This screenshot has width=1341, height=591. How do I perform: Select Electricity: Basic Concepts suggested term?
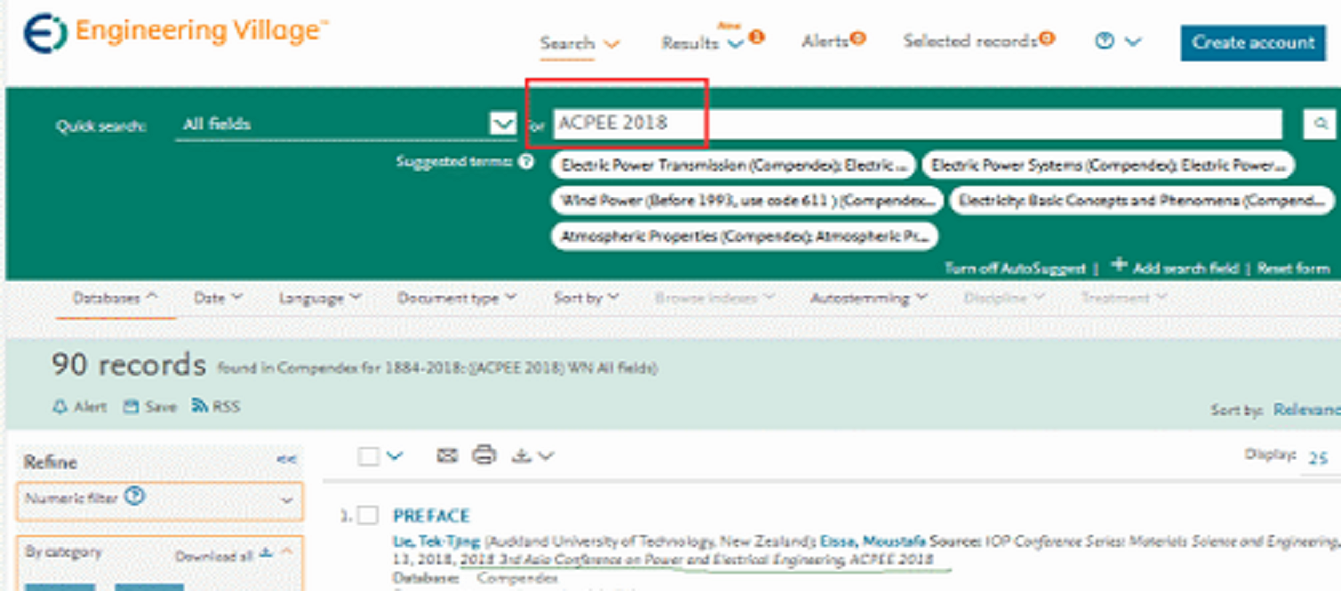(x=1140, y=201)
